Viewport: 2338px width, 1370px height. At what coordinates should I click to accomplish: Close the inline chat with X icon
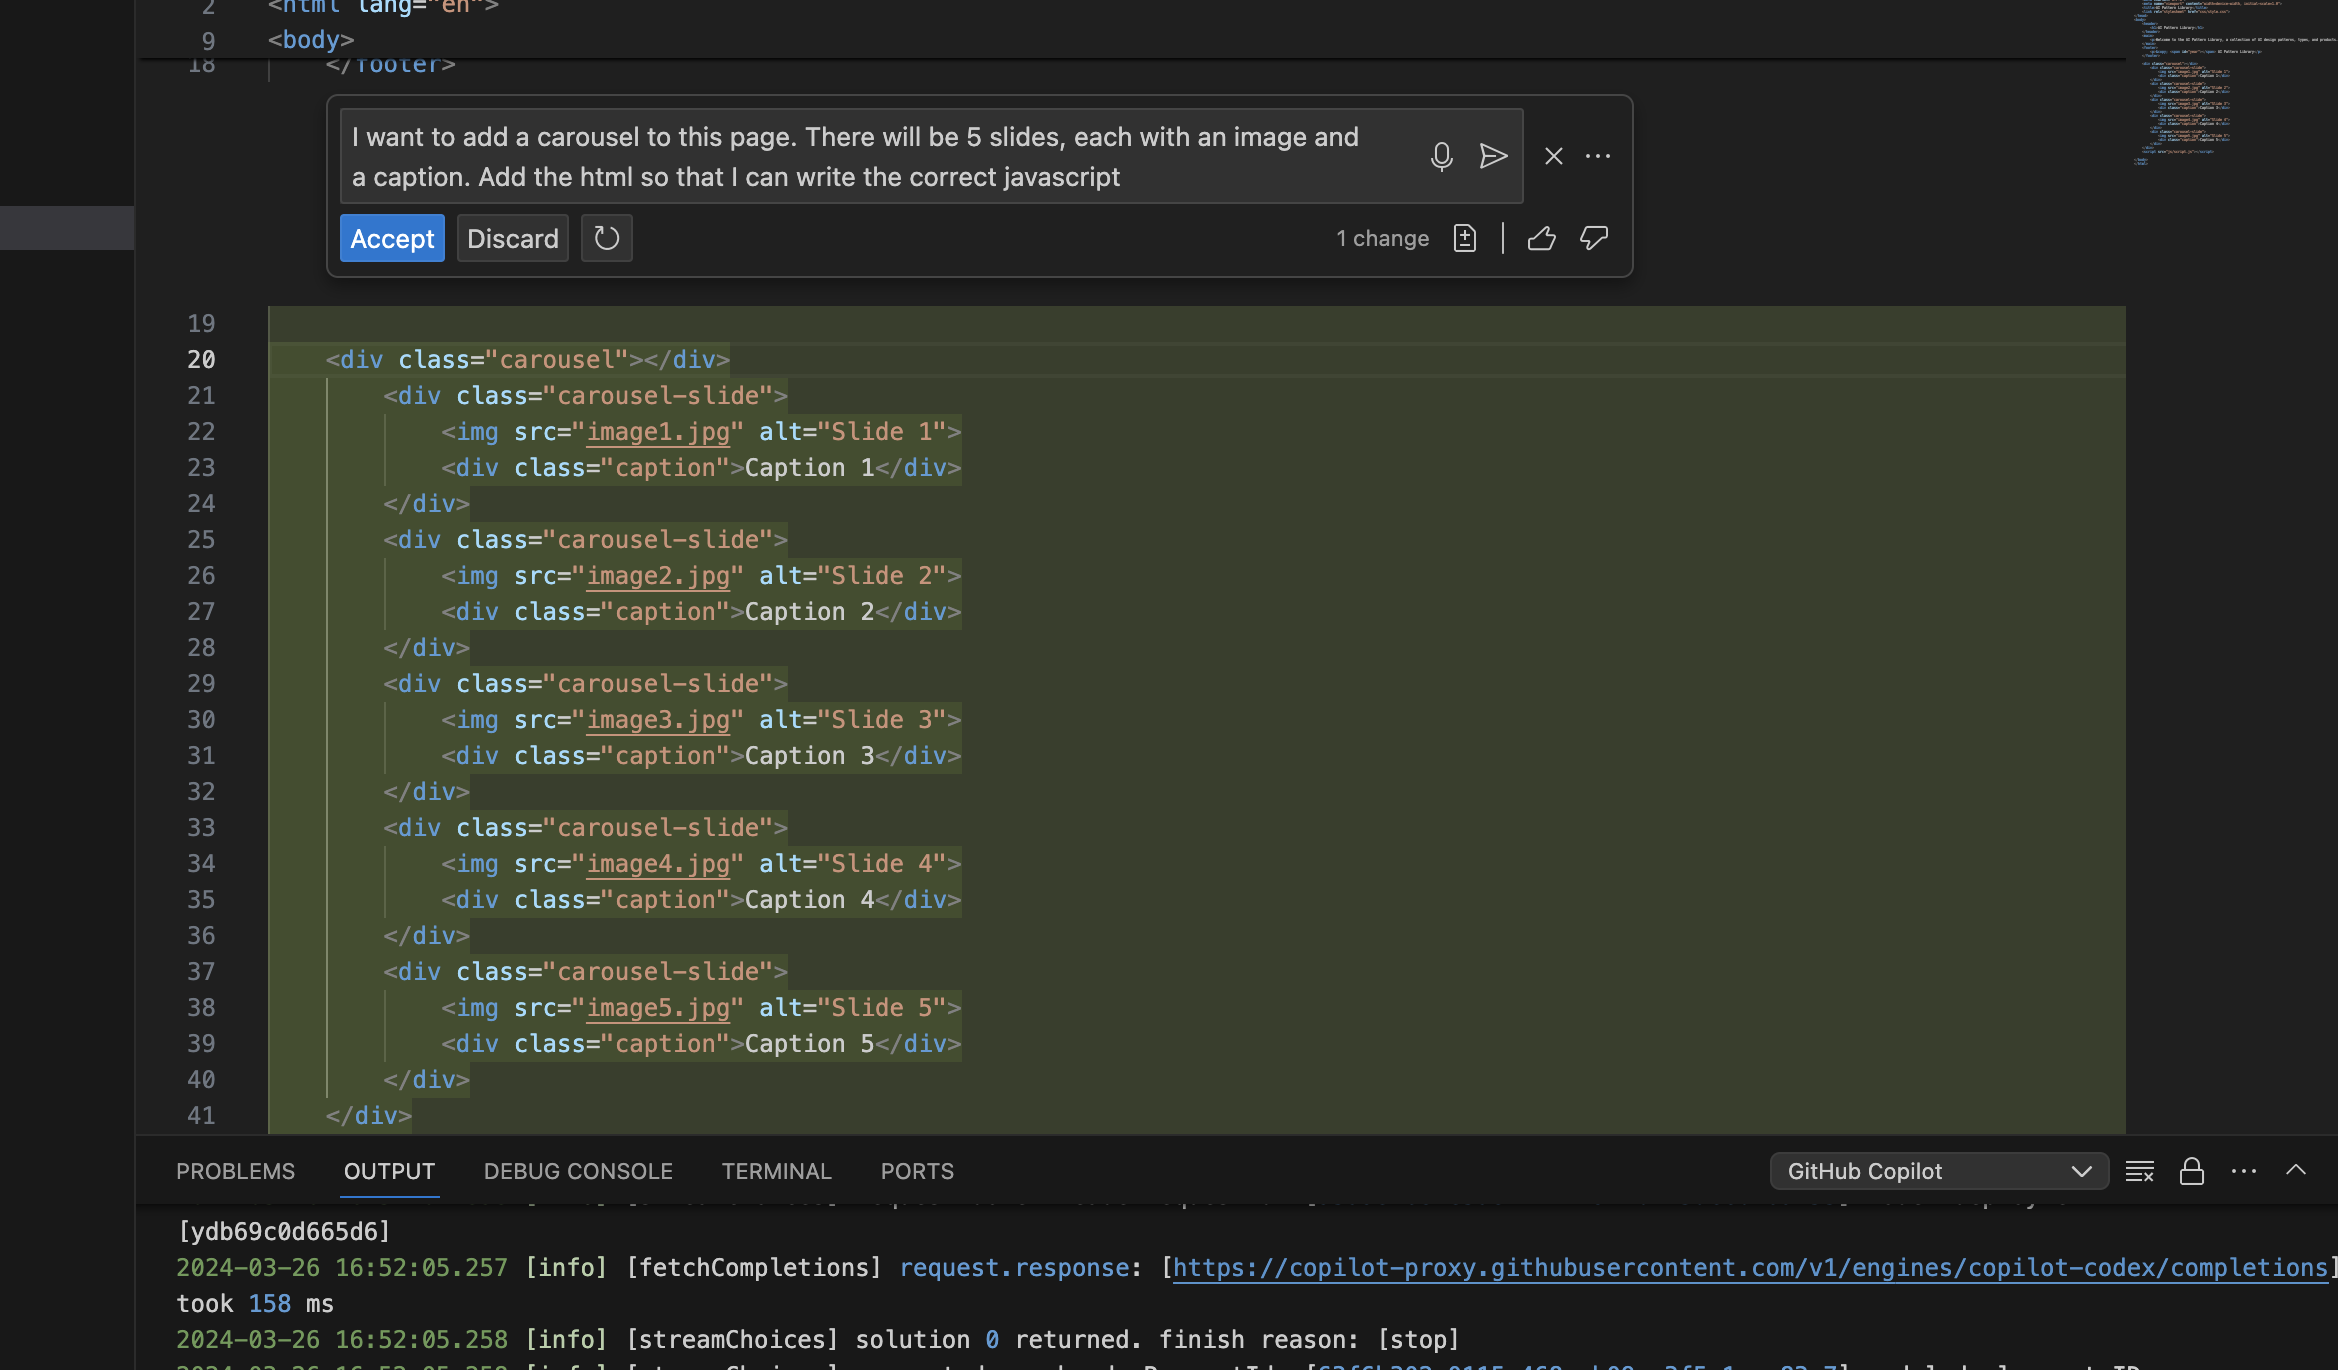[x=1553, y=157]
